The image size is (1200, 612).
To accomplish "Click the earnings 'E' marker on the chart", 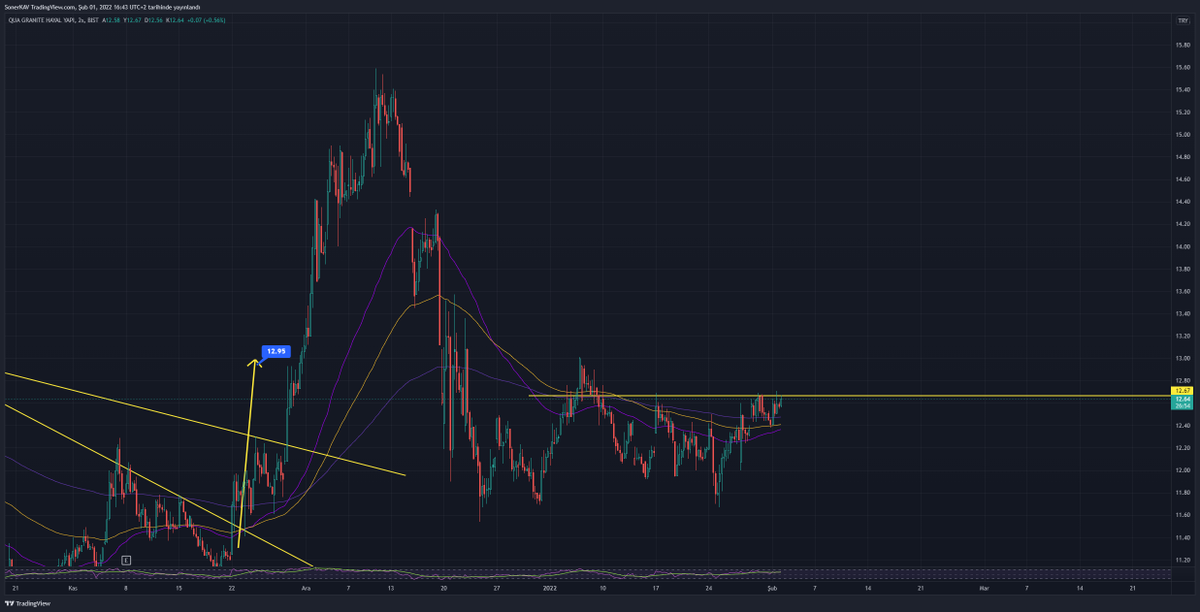I will [x=126, y=560].
